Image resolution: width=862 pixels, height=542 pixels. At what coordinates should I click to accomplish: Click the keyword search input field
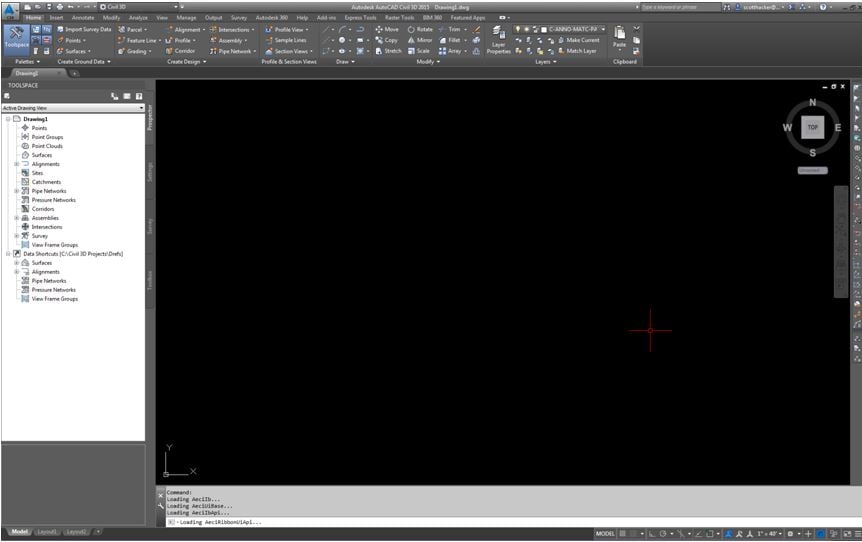(680, 7)
